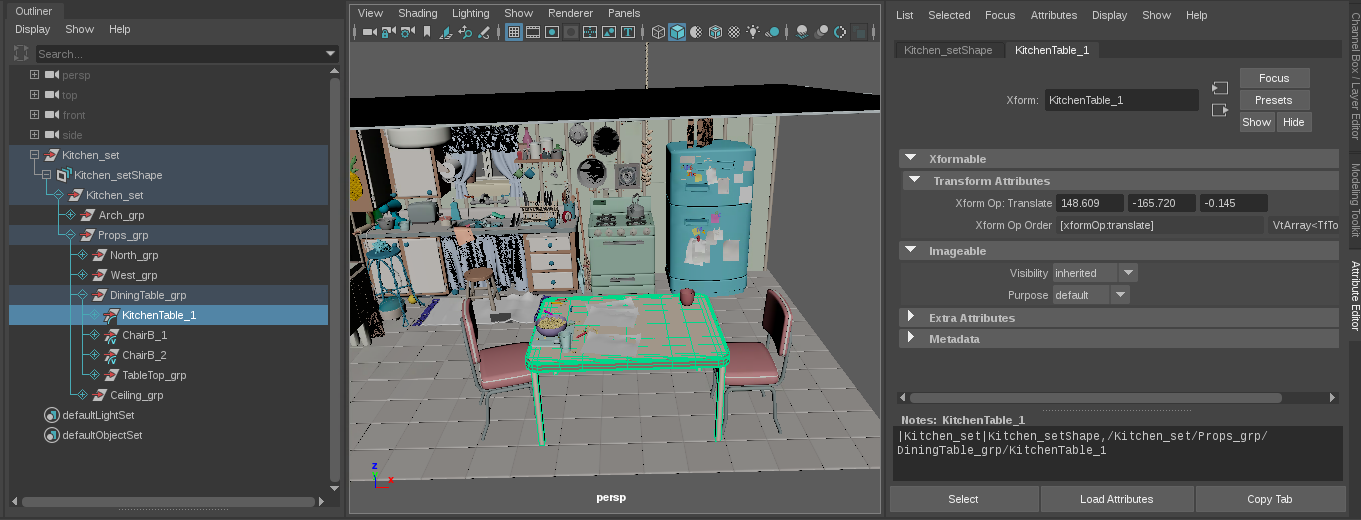The image size is (1361, 520).
Task: Collapse the Xformable section
Action: (911, 158)
